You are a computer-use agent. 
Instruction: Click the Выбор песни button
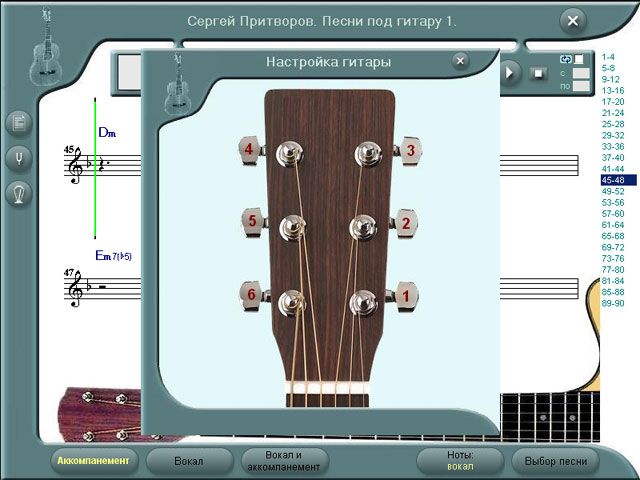point(555,461)
